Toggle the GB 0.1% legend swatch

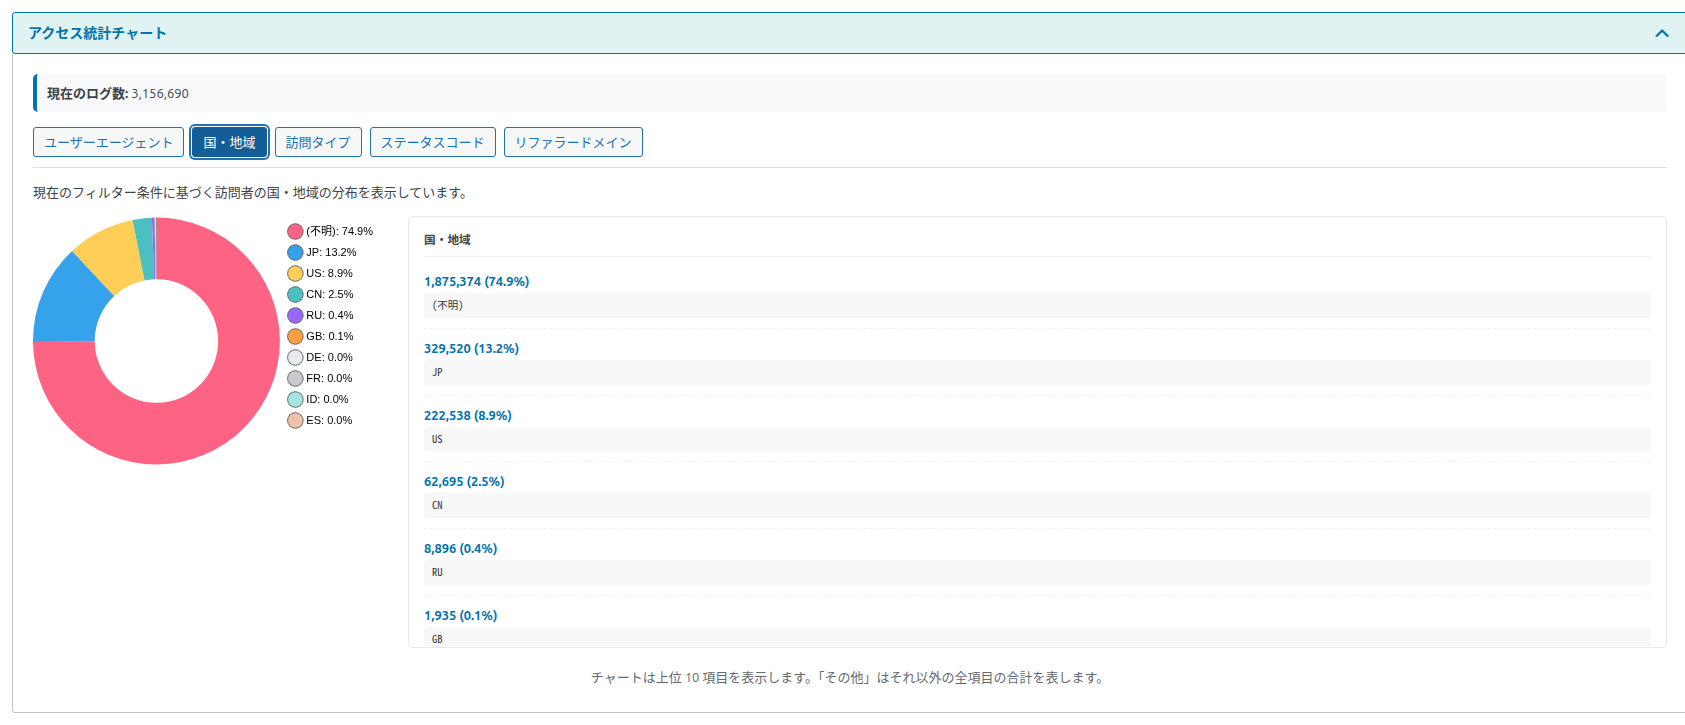295,336
